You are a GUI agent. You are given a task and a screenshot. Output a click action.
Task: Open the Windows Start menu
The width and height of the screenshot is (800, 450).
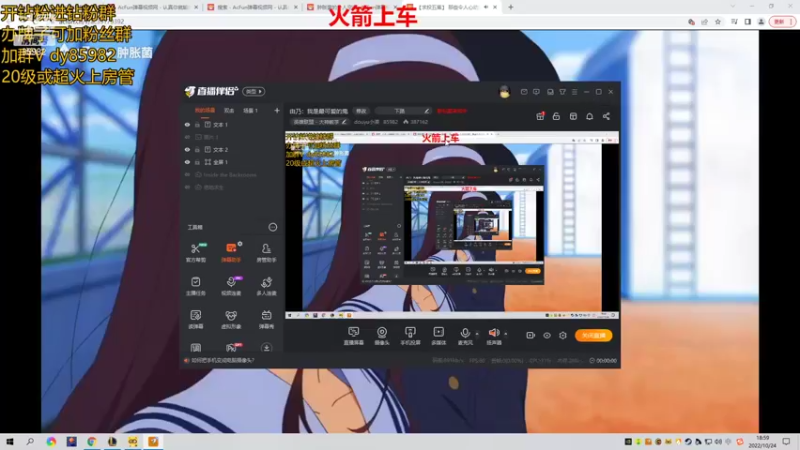[x=9, y=441]
